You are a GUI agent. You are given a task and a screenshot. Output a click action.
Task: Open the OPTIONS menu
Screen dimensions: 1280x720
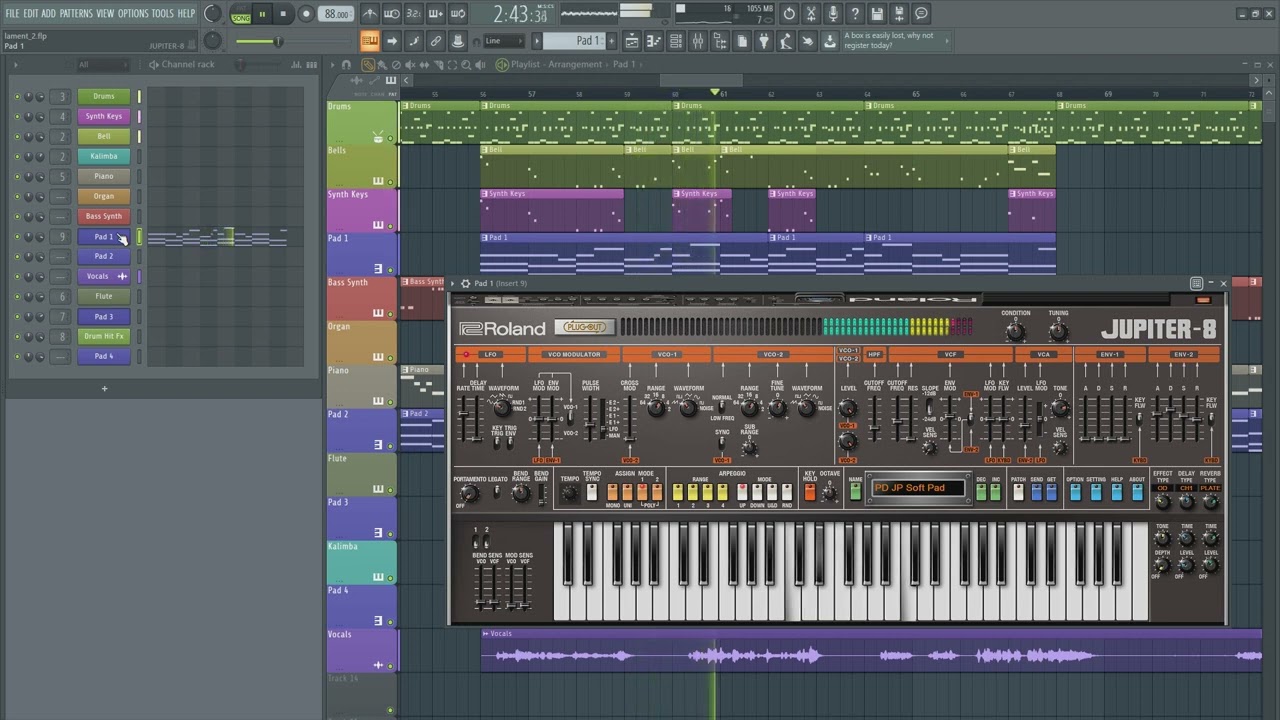point(133,14)
